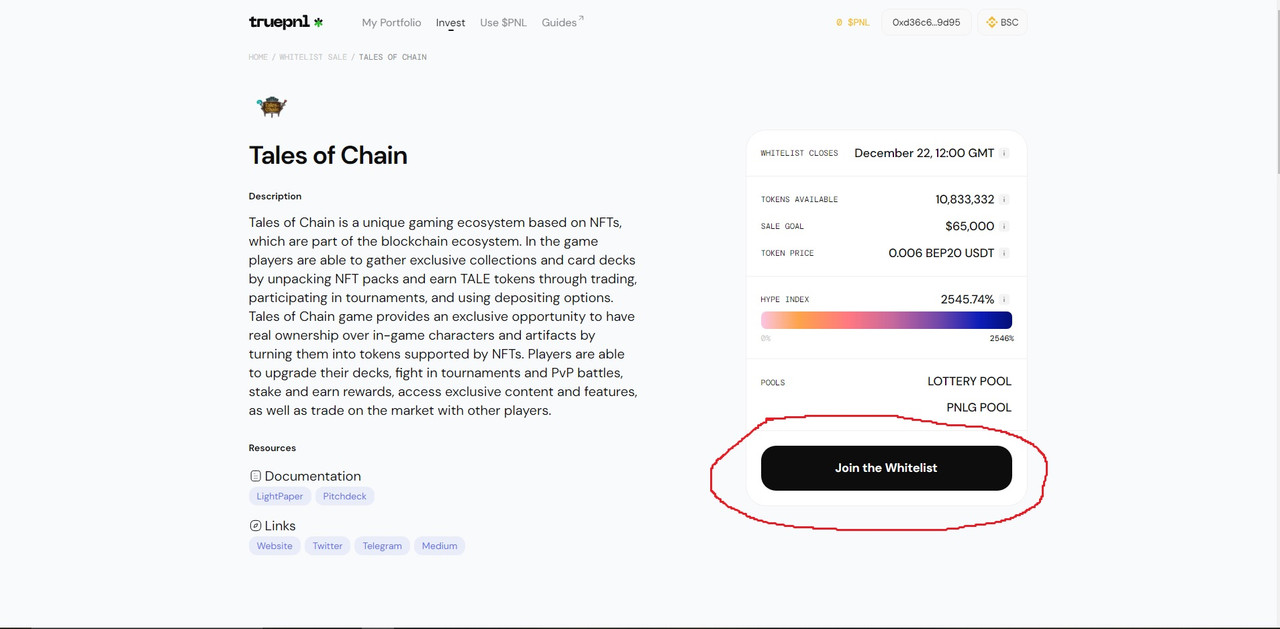Click the Tales of Chain project avatar
The width and height of the screenshot is (1280, 629).
pyautogui.click(x=271, y=105)
